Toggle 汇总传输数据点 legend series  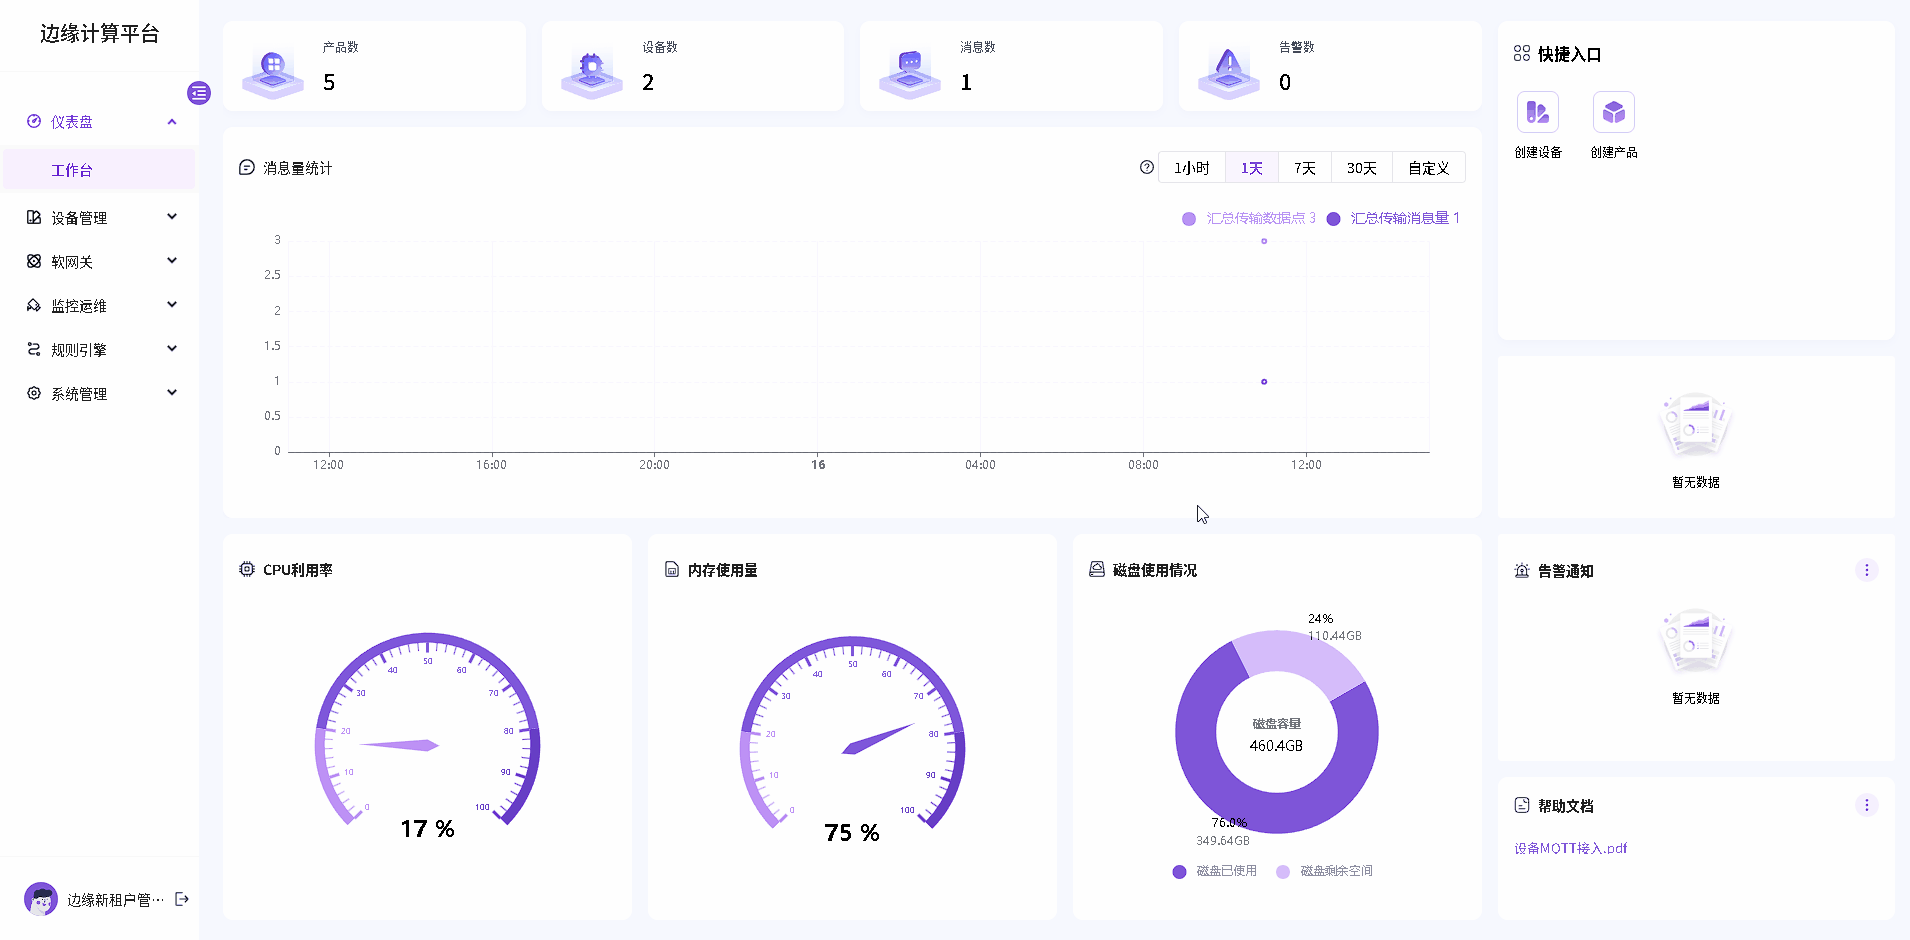[x=1250, y=218]
